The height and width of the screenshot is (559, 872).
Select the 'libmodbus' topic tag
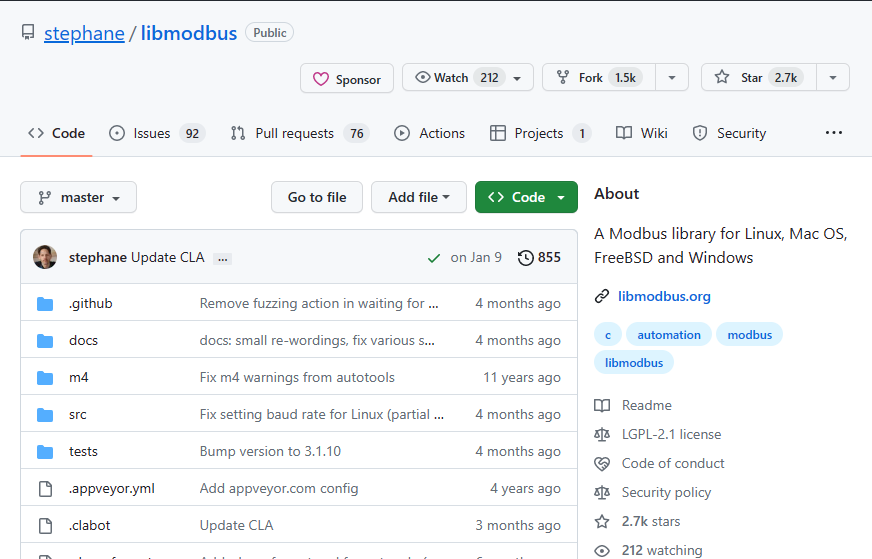pyautogui.click(x=633, y=363)
